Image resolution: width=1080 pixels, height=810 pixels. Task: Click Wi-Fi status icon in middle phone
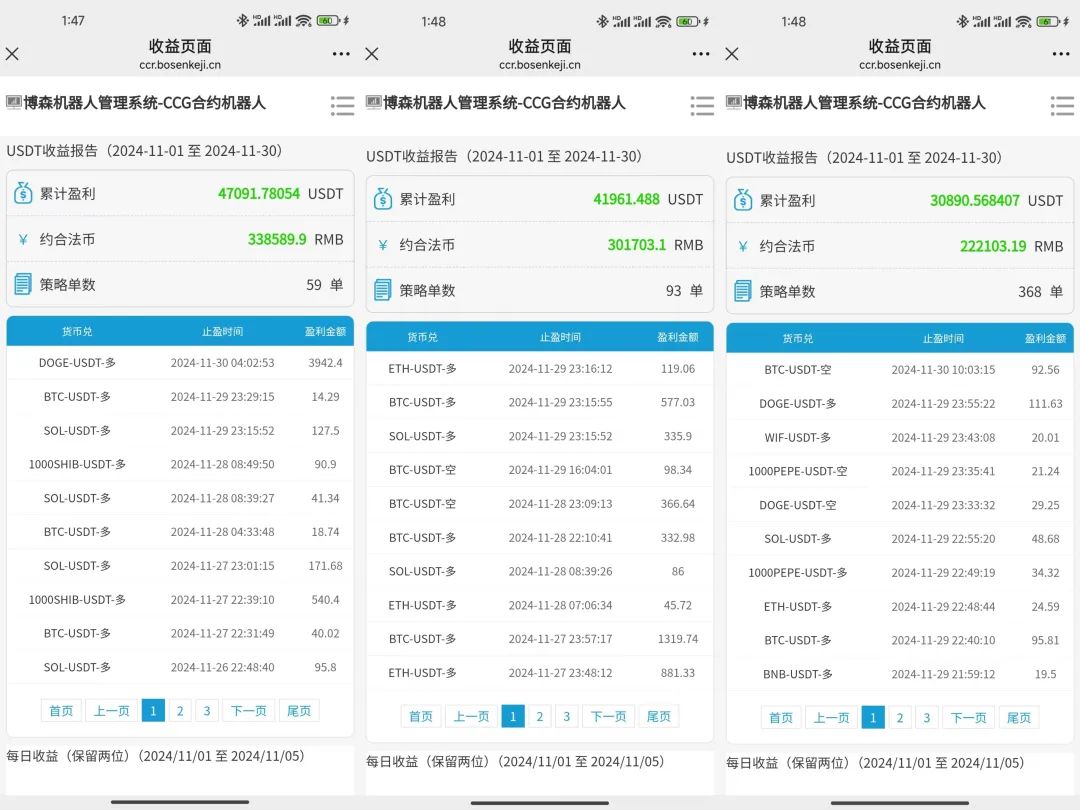663,21
